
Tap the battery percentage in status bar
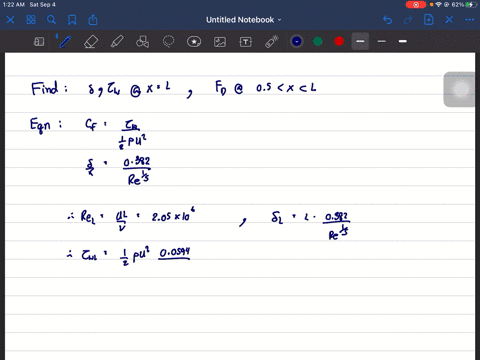click(x=458, y=5)
